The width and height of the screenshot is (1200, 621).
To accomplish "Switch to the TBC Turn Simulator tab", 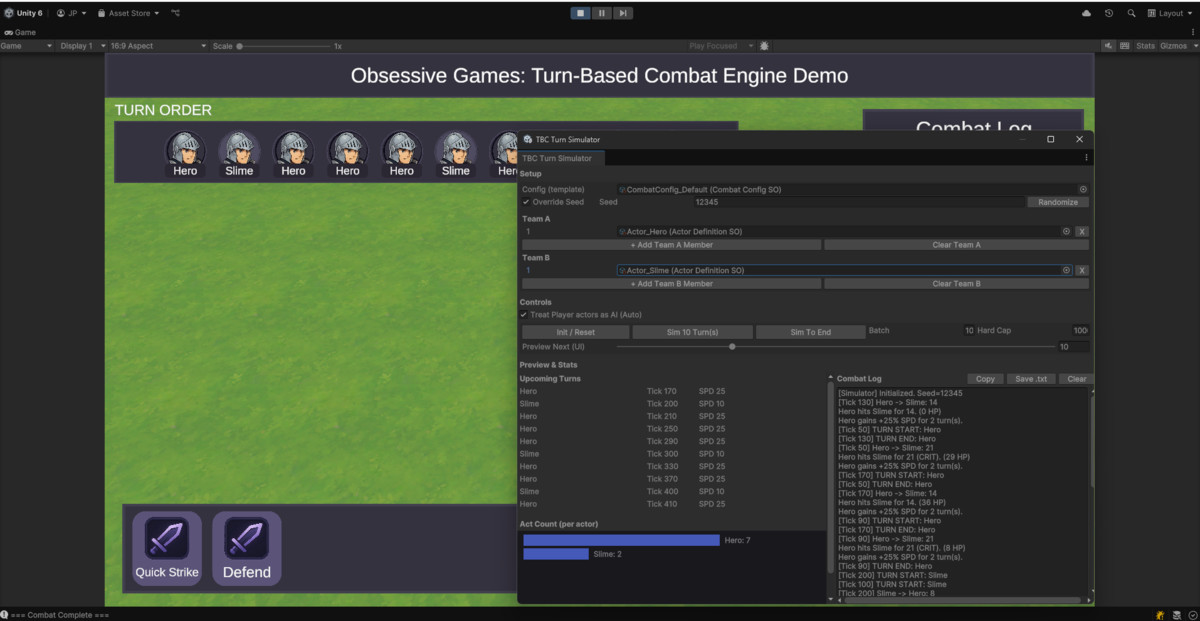I will (560, 157).
